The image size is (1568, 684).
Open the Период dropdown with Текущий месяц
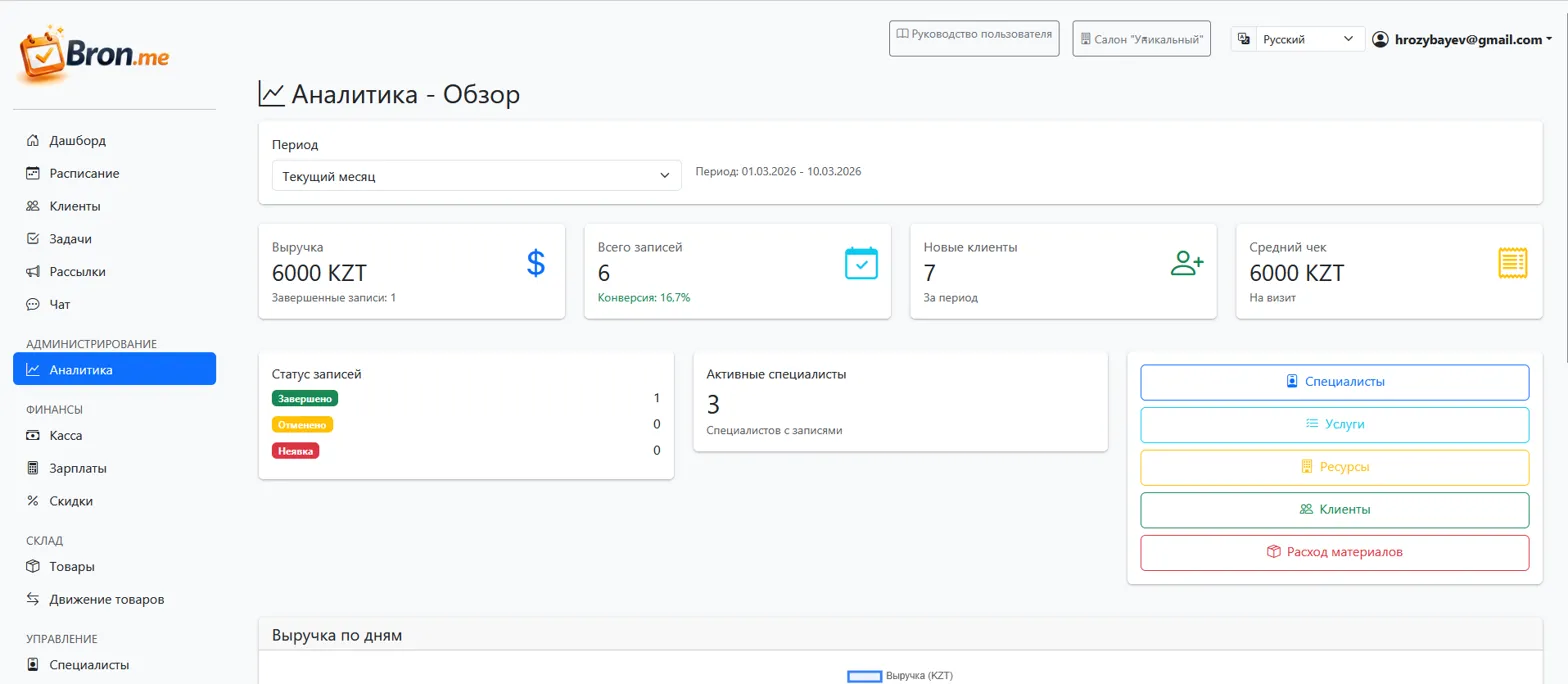(x=476, y=176)
